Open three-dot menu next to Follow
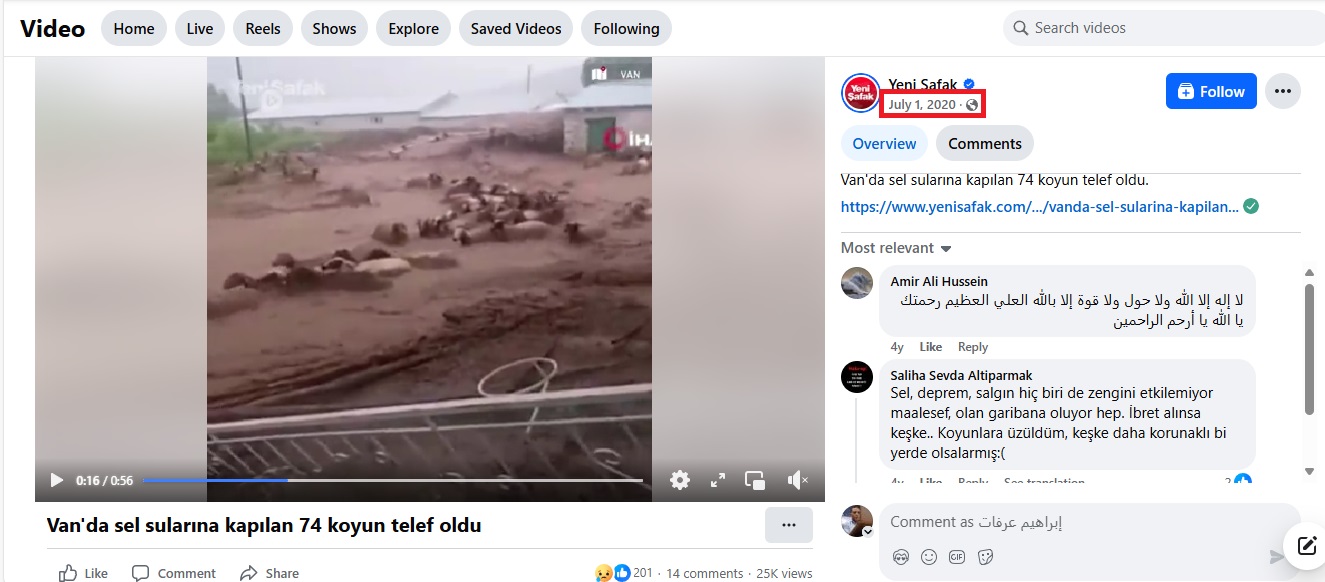 [1283, 91]
